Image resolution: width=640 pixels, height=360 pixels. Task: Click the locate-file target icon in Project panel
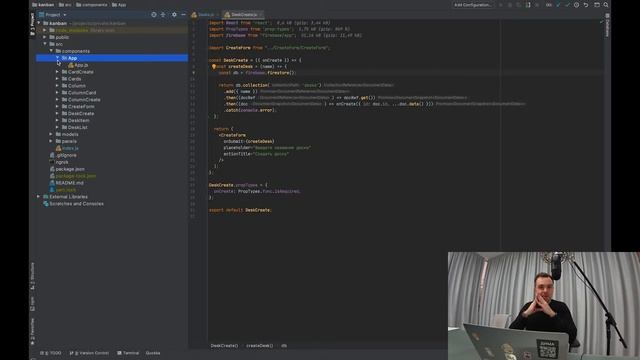[154, 15]
